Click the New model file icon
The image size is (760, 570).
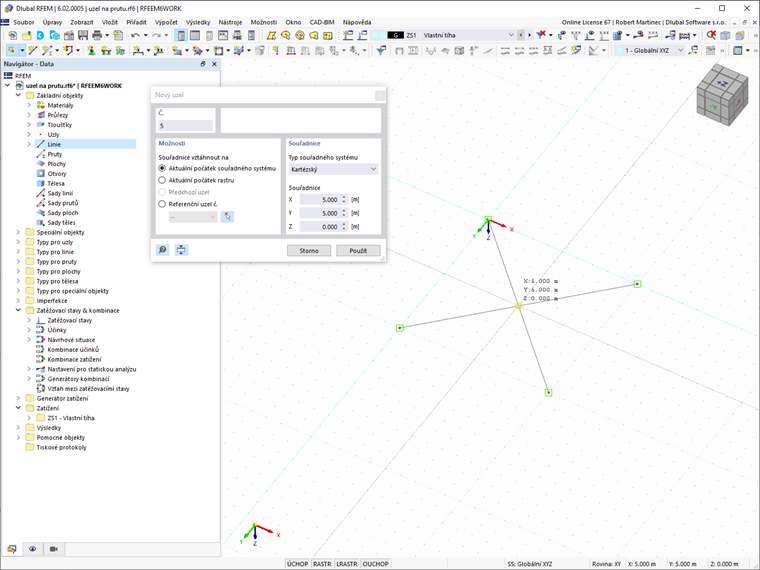pyautogui.click(x=12, y=35)
